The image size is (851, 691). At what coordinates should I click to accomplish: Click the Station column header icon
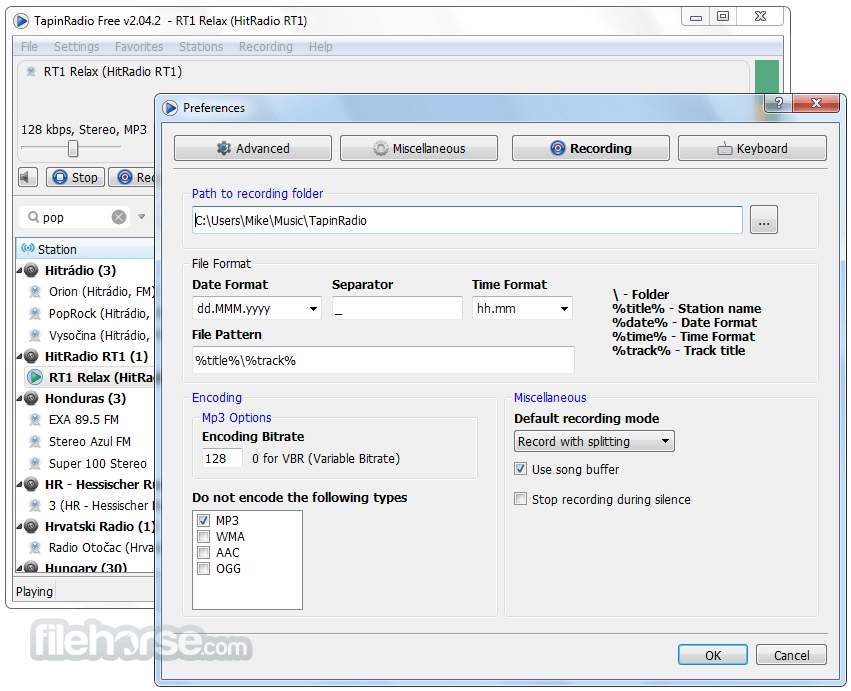click(x=28, y=249)
